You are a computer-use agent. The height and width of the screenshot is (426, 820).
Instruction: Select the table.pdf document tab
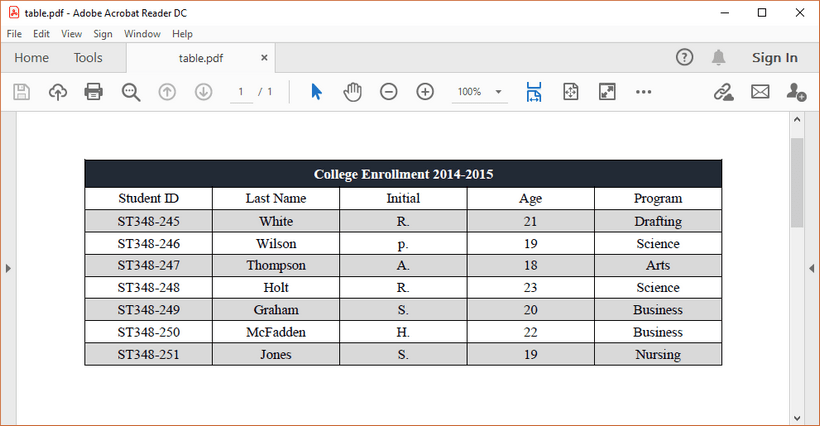(x=201, y=58)
